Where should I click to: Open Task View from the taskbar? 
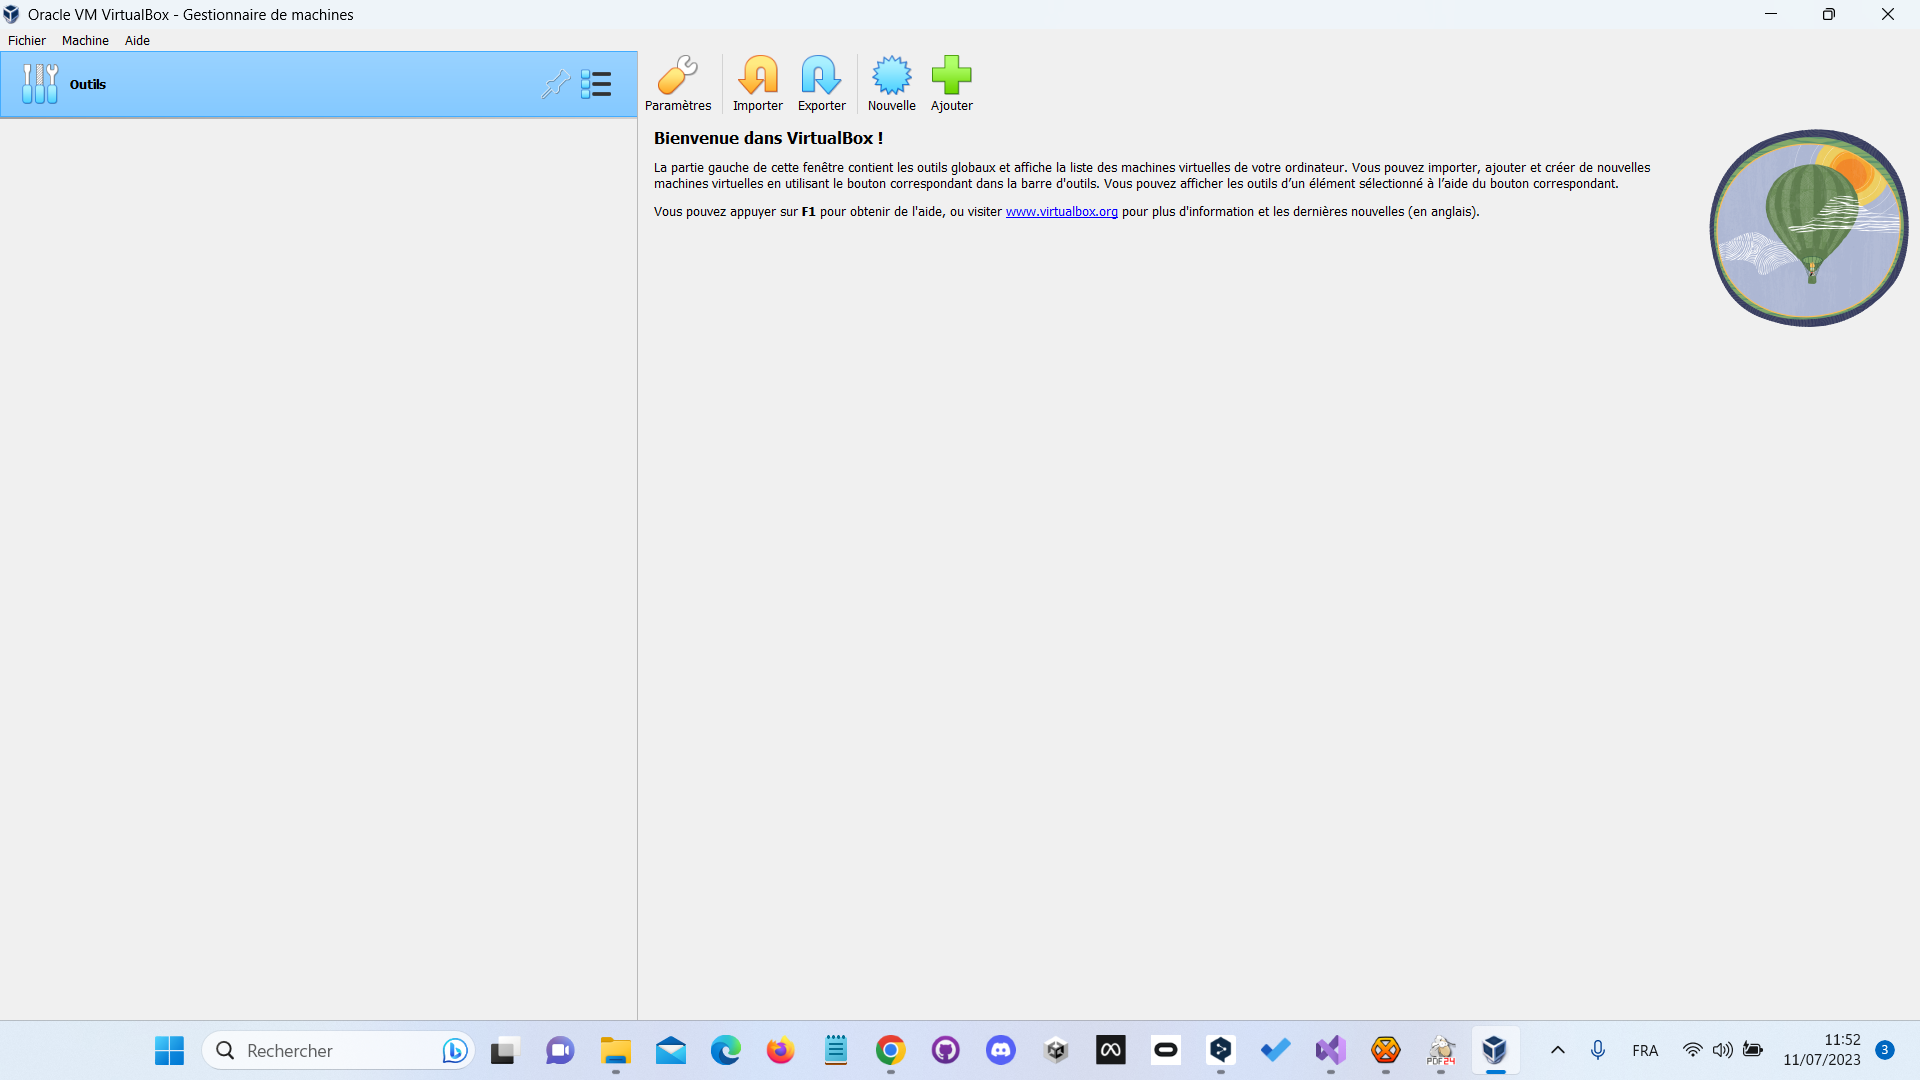click(x=505, y=1050)
